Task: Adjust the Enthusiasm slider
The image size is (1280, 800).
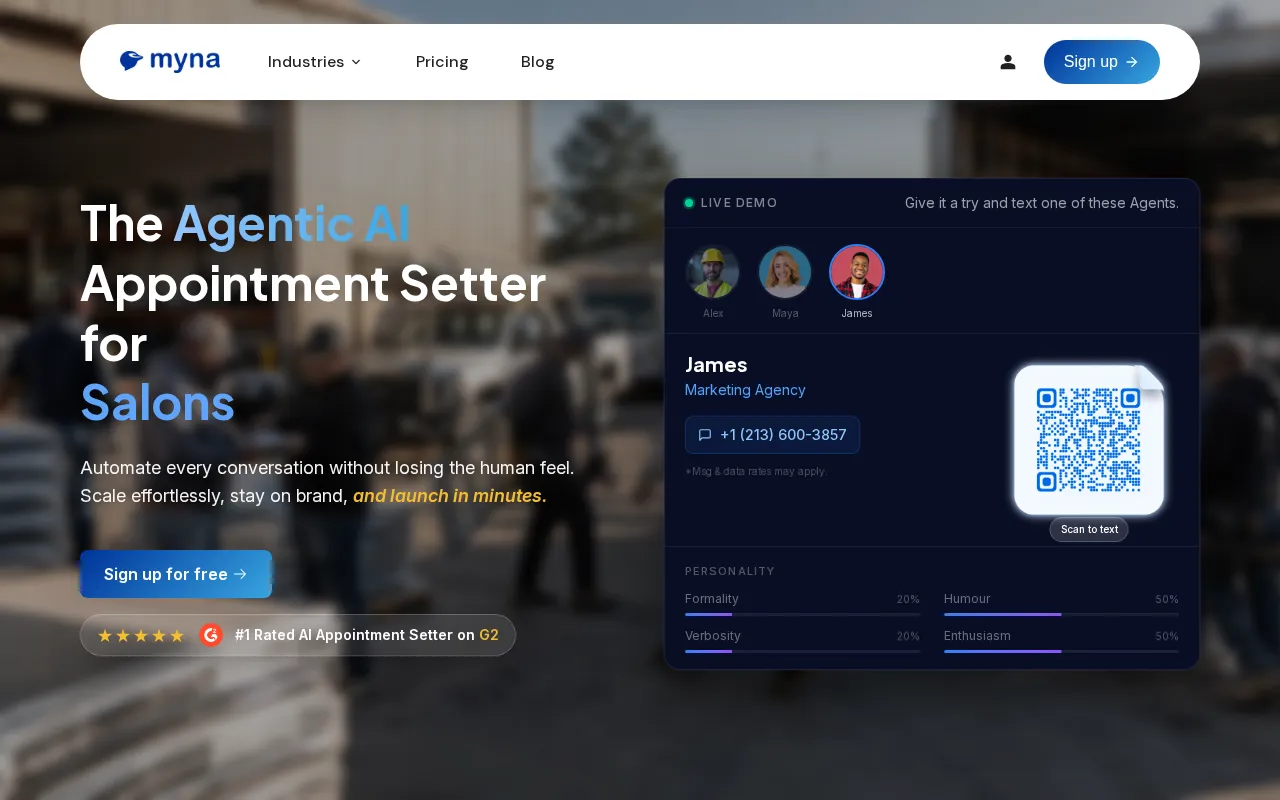Action: tap(1061, 651)
